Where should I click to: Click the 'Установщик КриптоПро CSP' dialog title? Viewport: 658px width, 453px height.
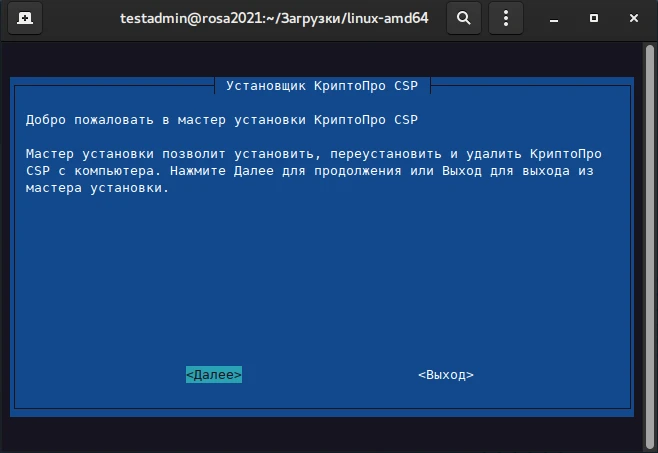pos(322,86)
